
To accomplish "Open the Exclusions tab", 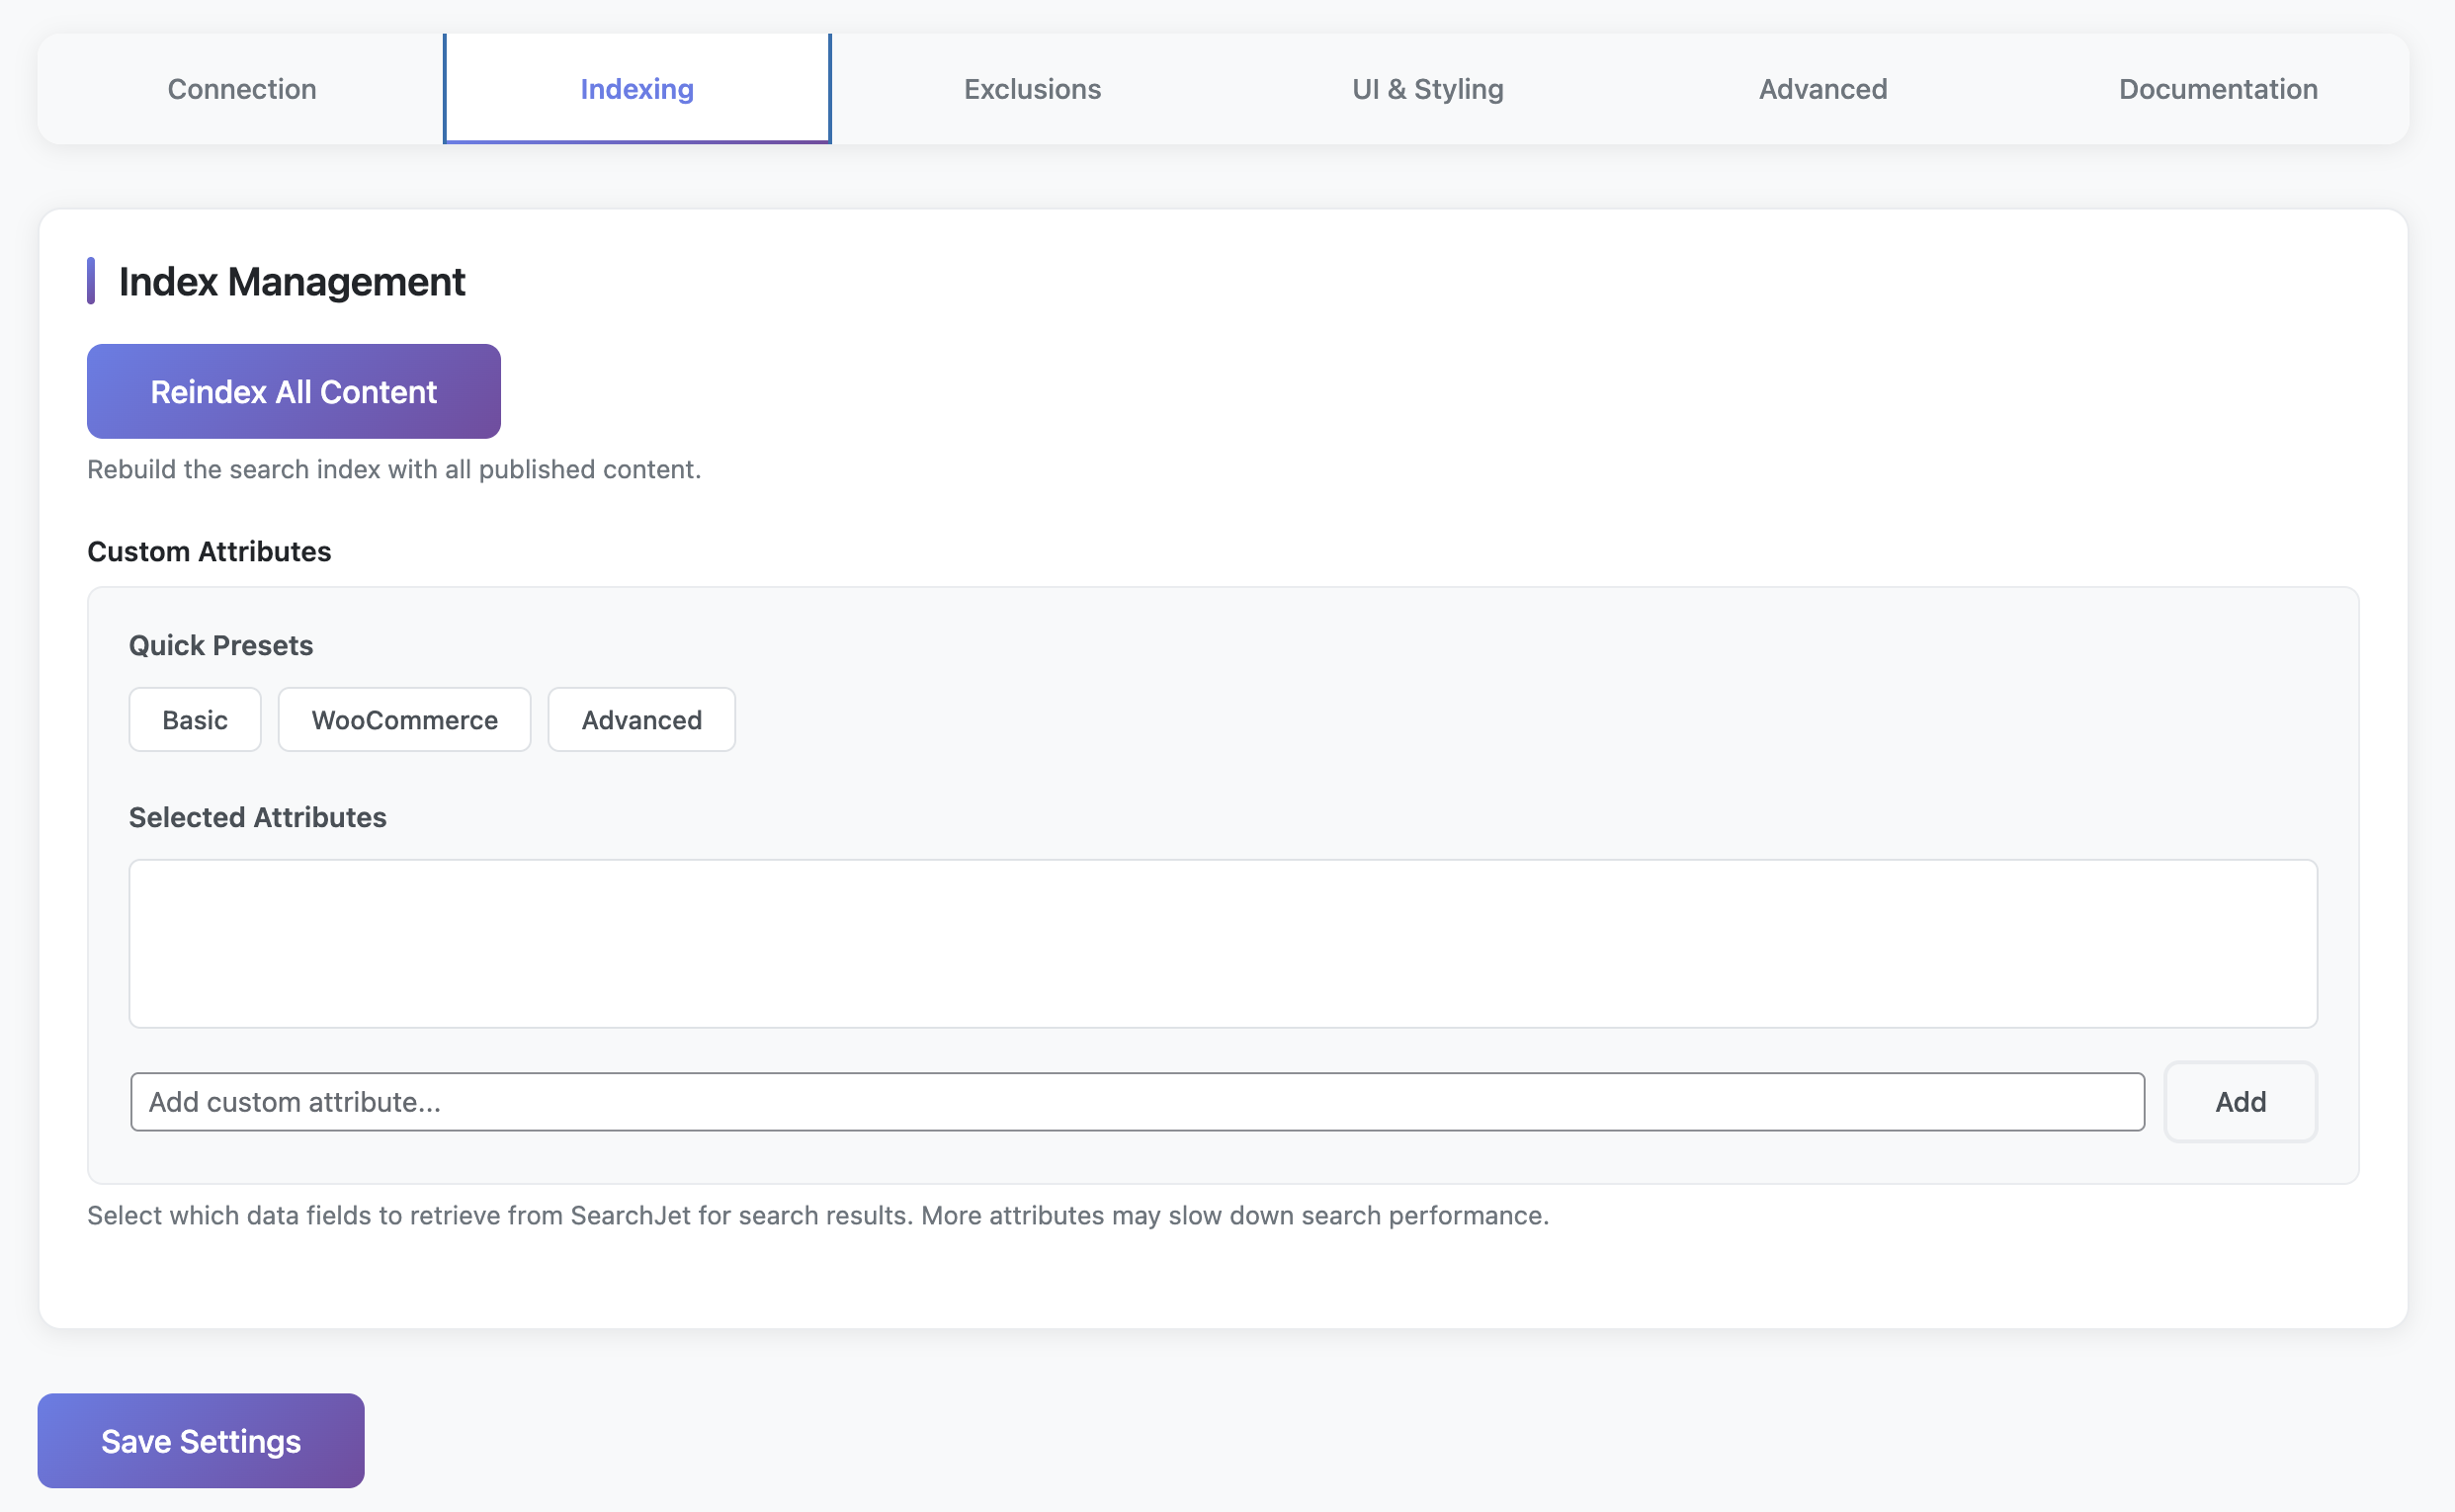I will click(x=1032, y=88).
